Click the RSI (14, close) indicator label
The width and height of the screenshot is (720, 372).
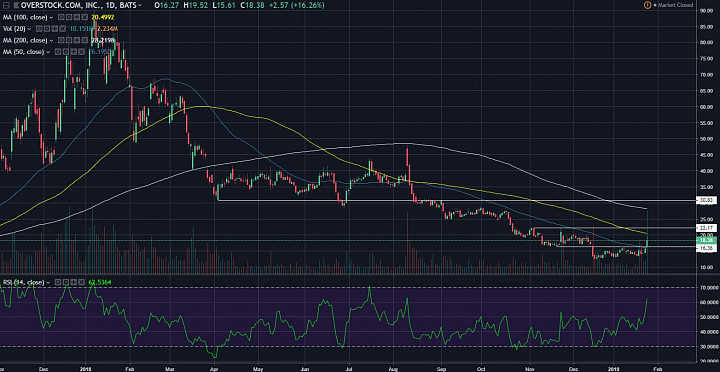tap(23, 282)
